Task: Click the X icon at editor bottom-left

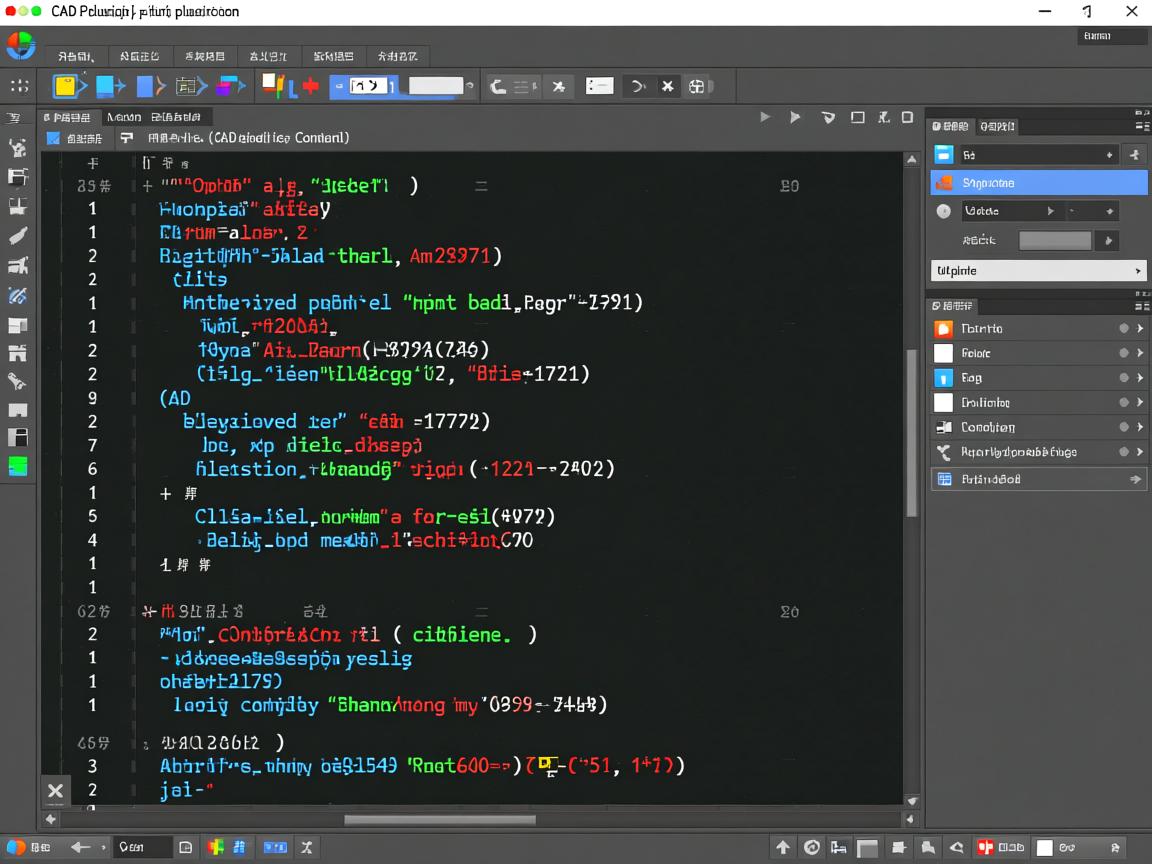Action: coord(55,791)
